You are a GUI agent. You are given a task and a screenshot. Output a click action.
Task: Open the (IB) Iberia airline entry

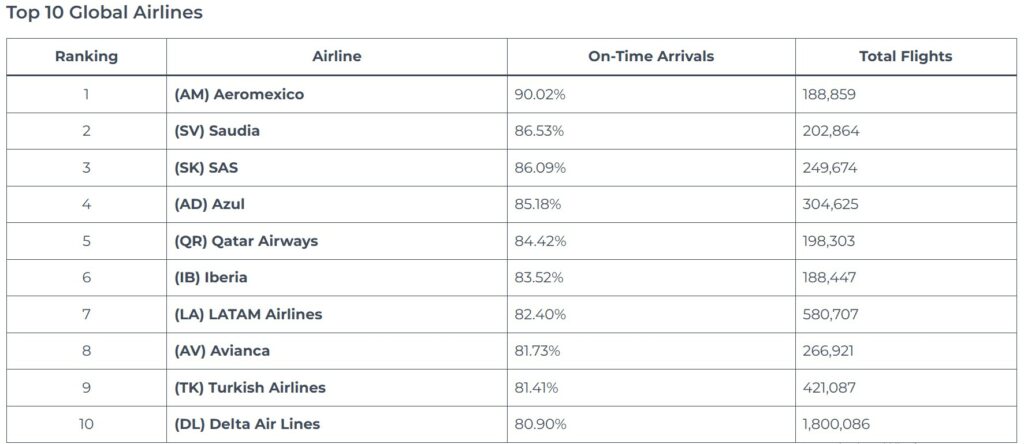(211, 278)
